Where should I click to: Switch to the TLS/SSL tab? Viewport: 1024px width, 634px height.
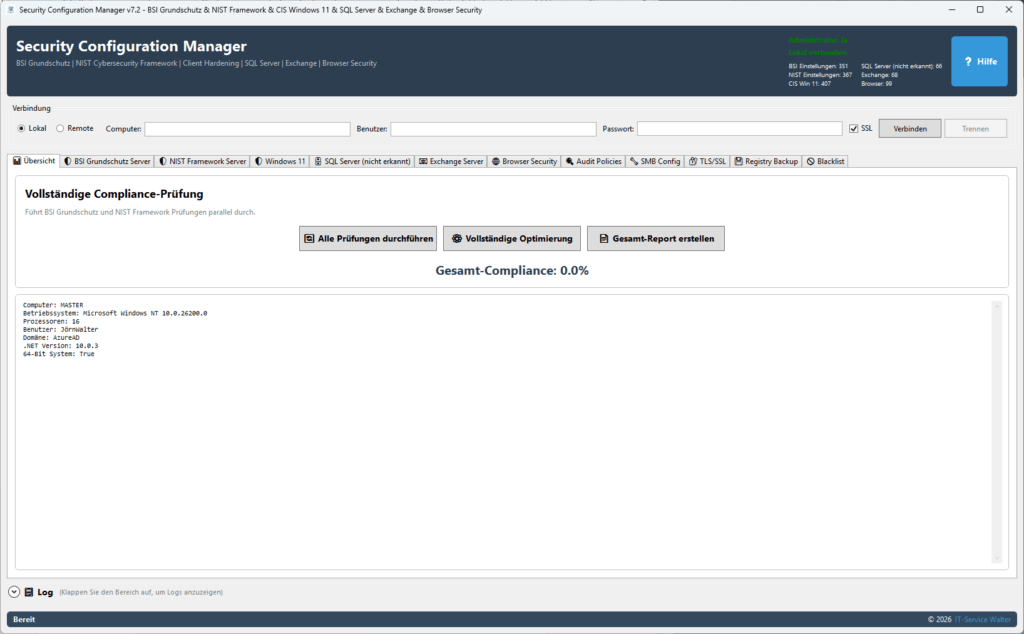click(x=706, y=161)
